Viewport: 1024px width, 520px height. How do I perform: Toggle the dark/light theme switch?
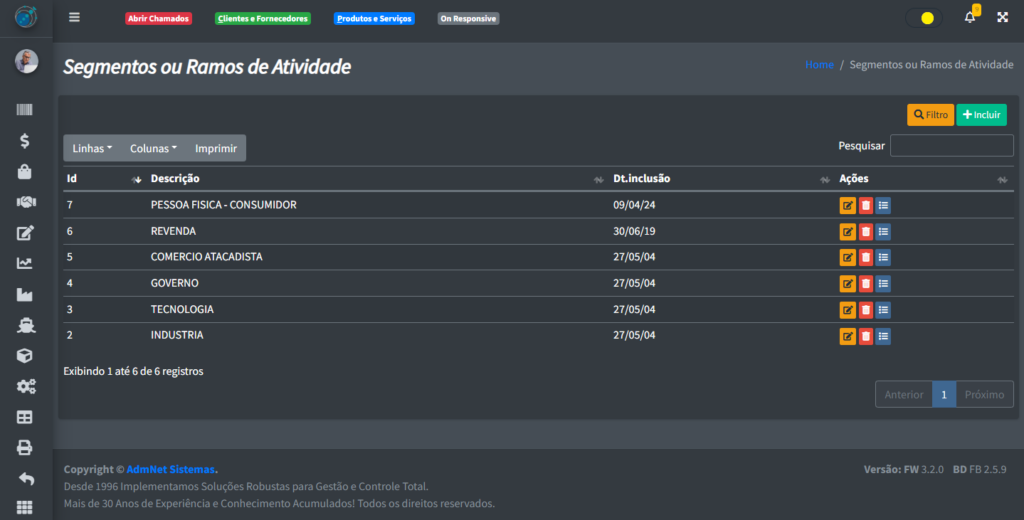923,18
